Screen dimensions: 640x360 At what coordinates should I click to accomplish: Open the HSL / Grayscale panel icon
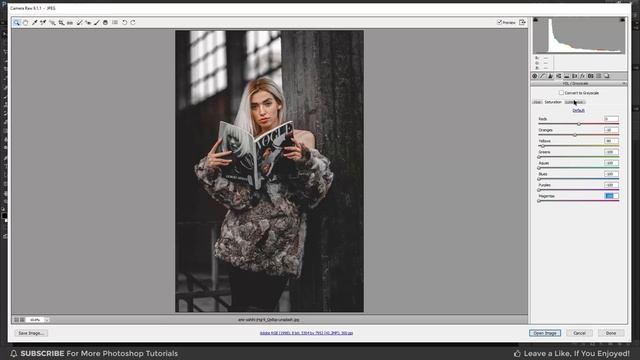tap(558, 76)
